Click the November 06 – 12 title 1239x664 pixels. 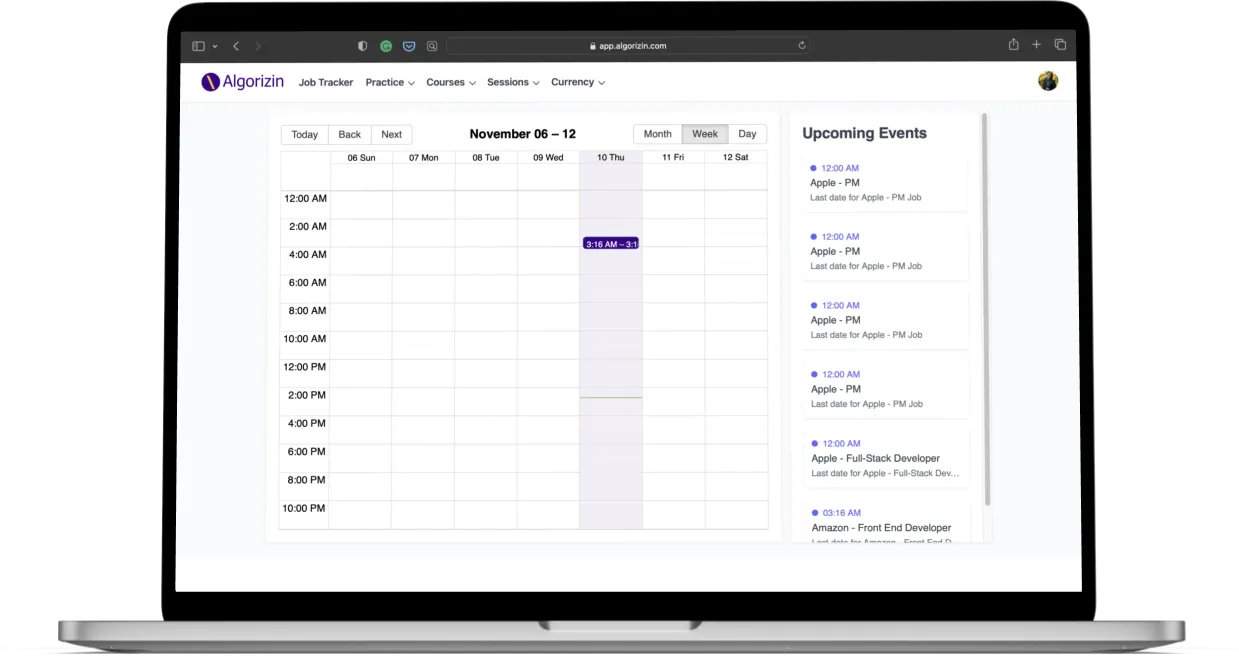point(523,134)
